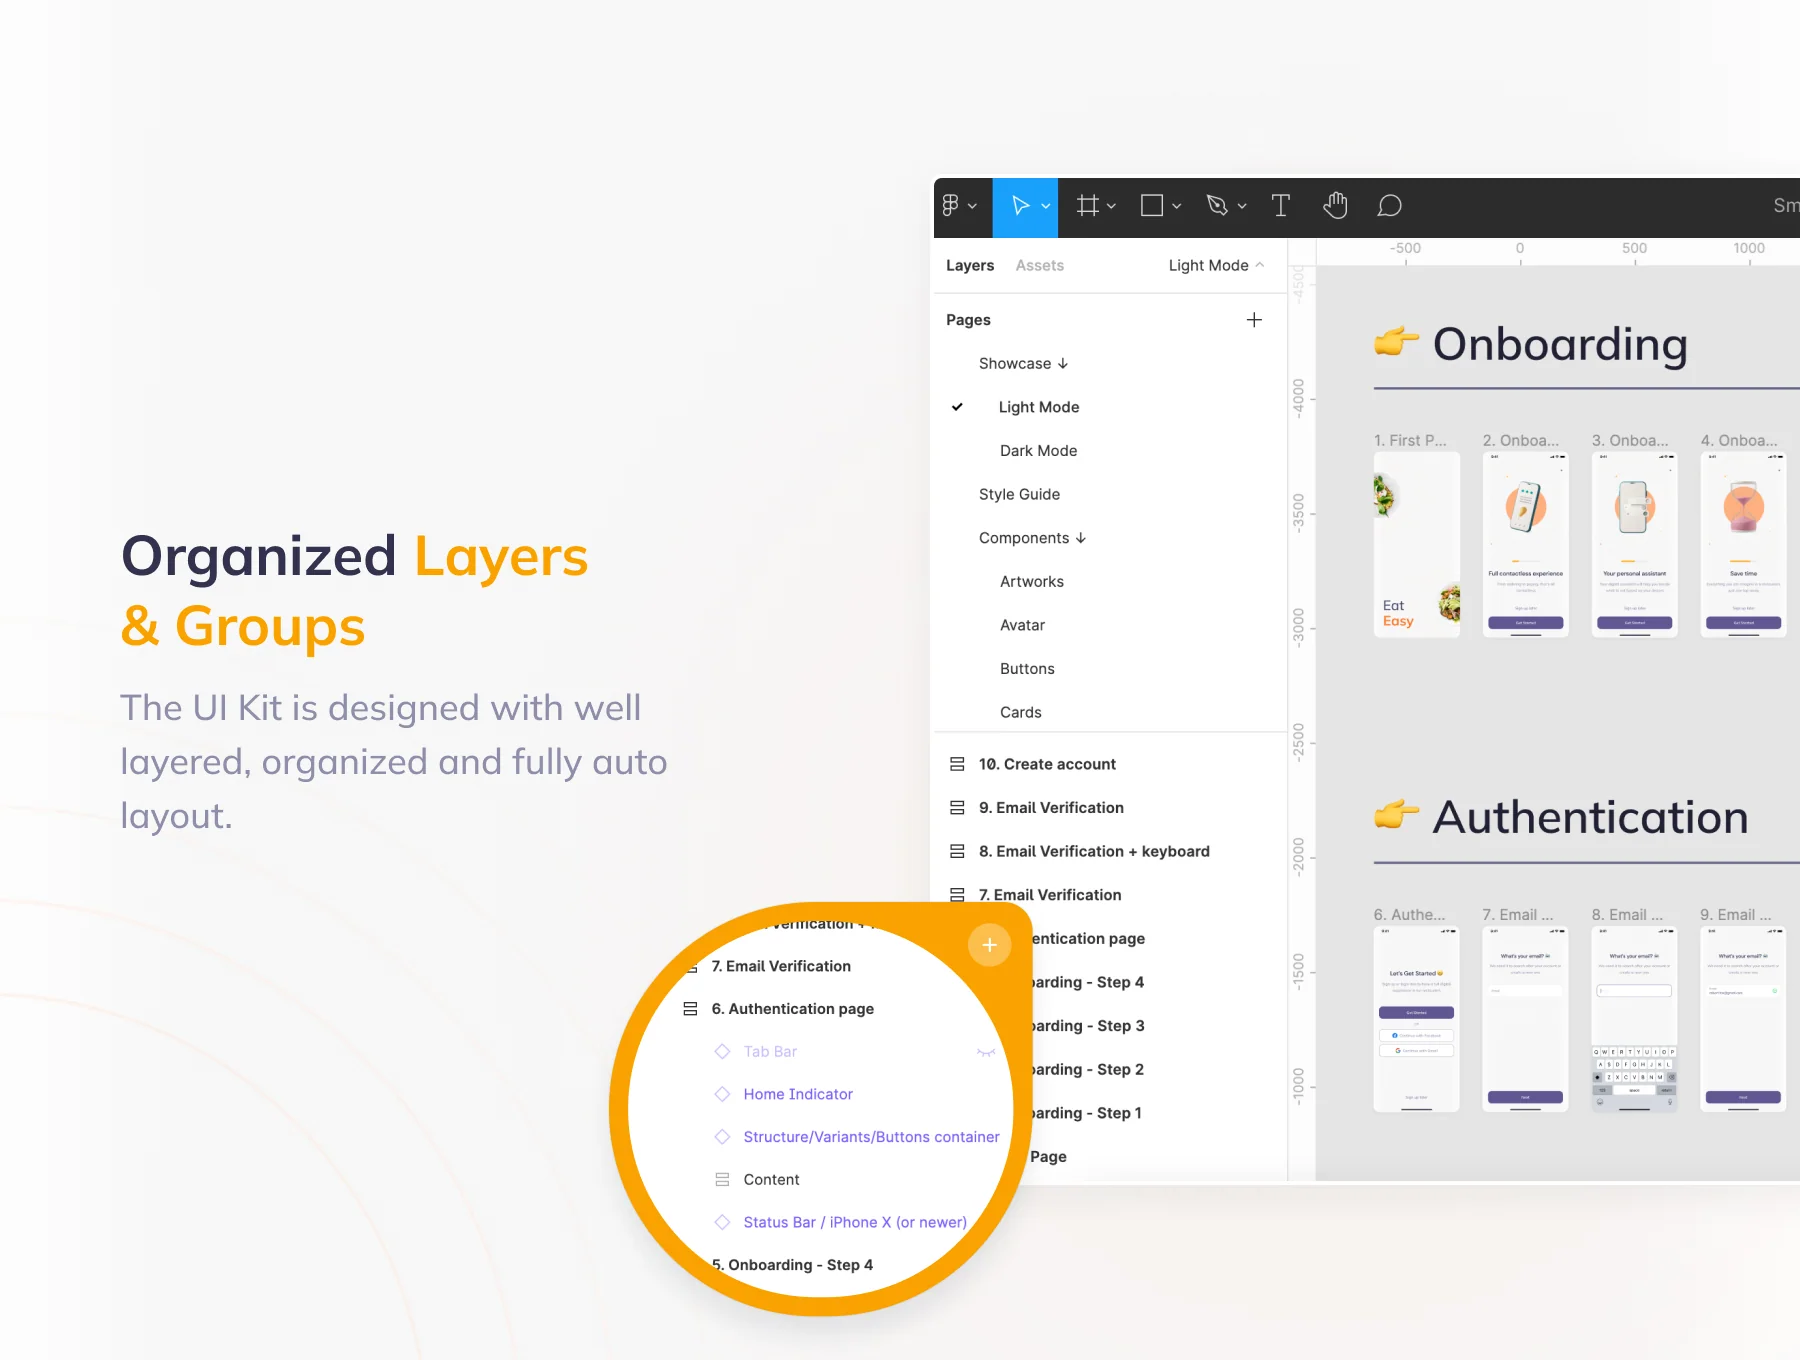Click component diamond icon beside Tab Bar
Image resolution: width=1800 pixels, height=1360 pixels.
722,1051
